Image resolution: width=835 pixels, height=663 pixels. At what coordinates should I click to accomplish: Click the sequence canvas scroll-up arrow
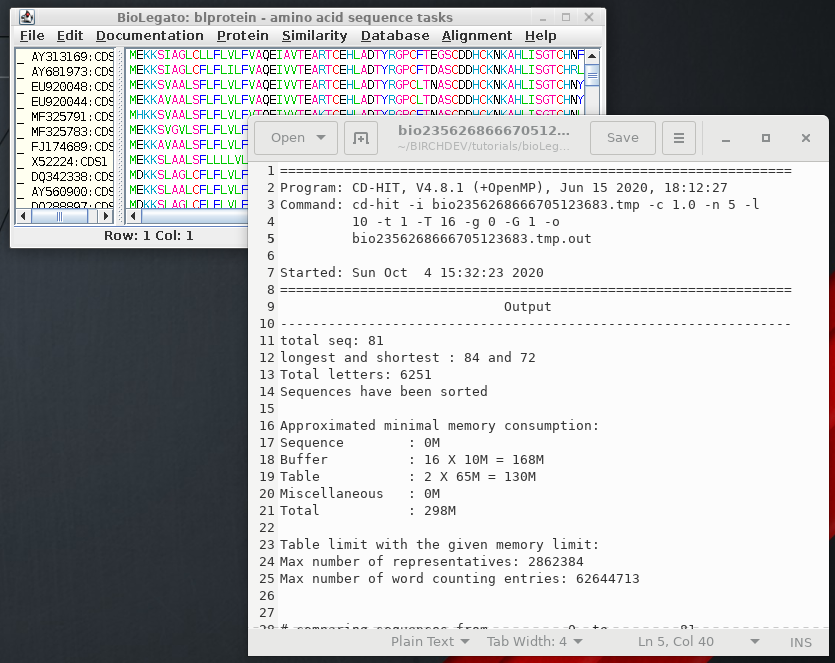point(593,54)
